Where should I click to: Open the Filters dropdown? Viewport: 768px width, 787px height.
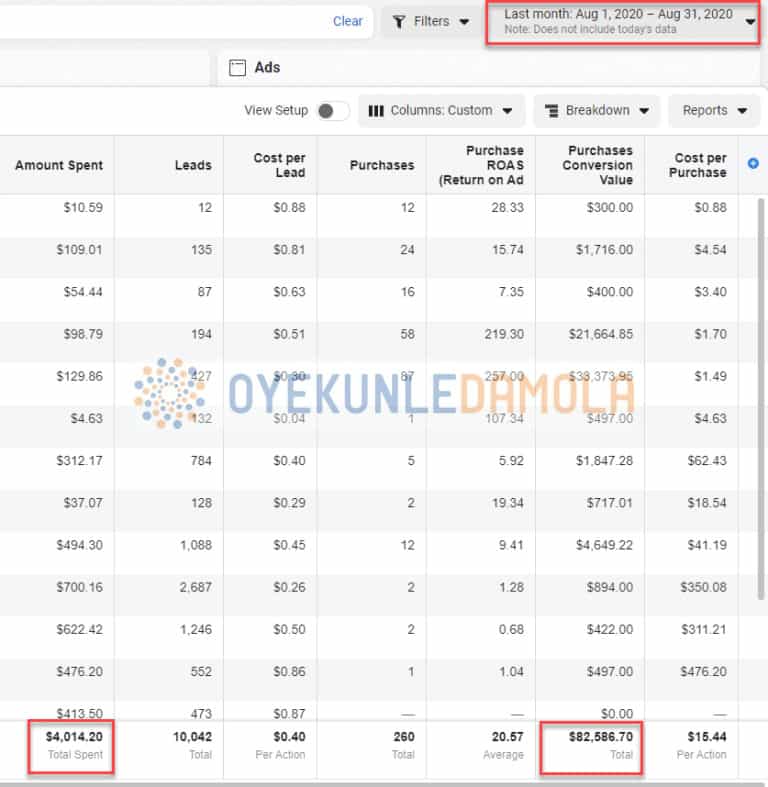(x=431, y=22)
